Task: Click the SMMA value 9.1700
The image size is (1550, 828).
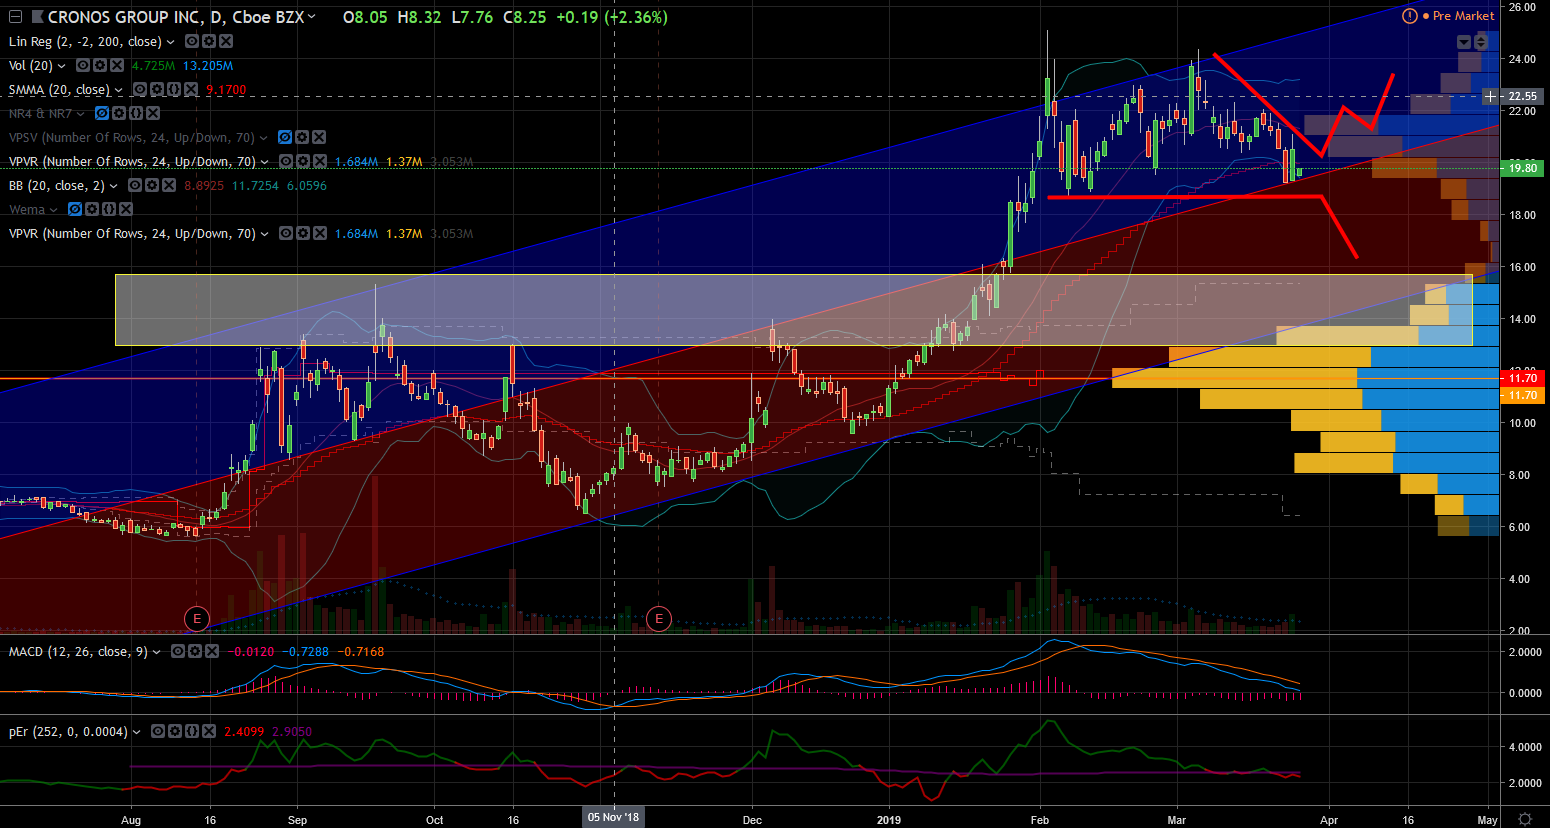Action: 226,90
